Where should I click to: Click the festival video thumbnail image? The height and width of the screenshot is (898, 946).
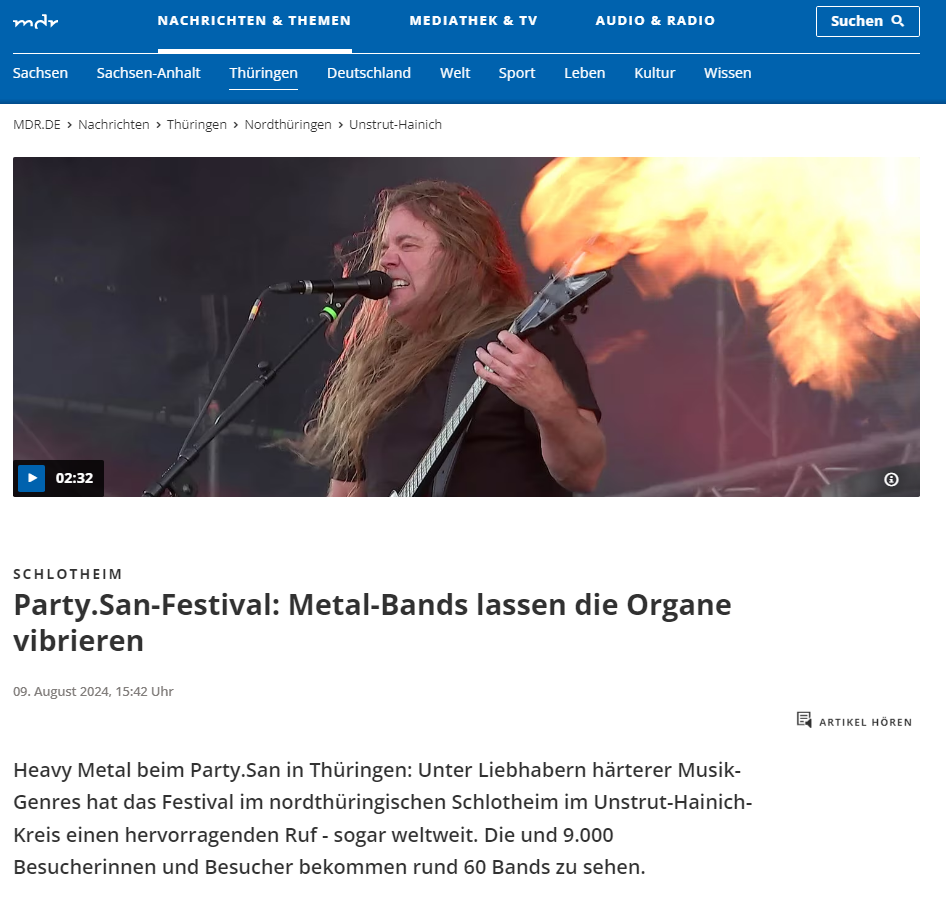tap(466, 326)
